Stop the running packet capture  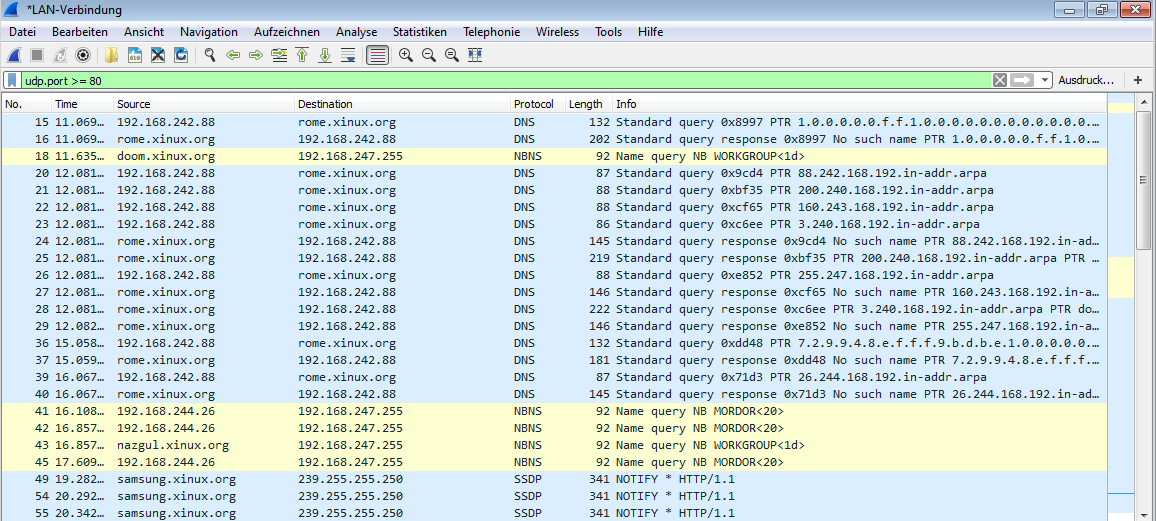pyautogui.click(x=36, y=55)
